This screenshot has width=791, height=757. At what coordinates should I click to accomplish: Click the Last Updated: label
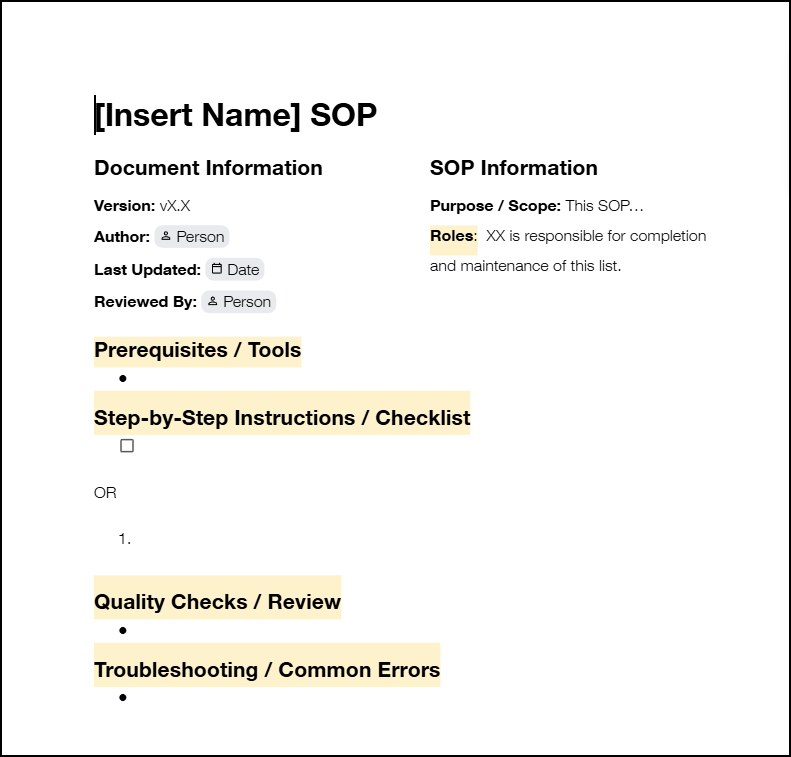coord(147,270)
